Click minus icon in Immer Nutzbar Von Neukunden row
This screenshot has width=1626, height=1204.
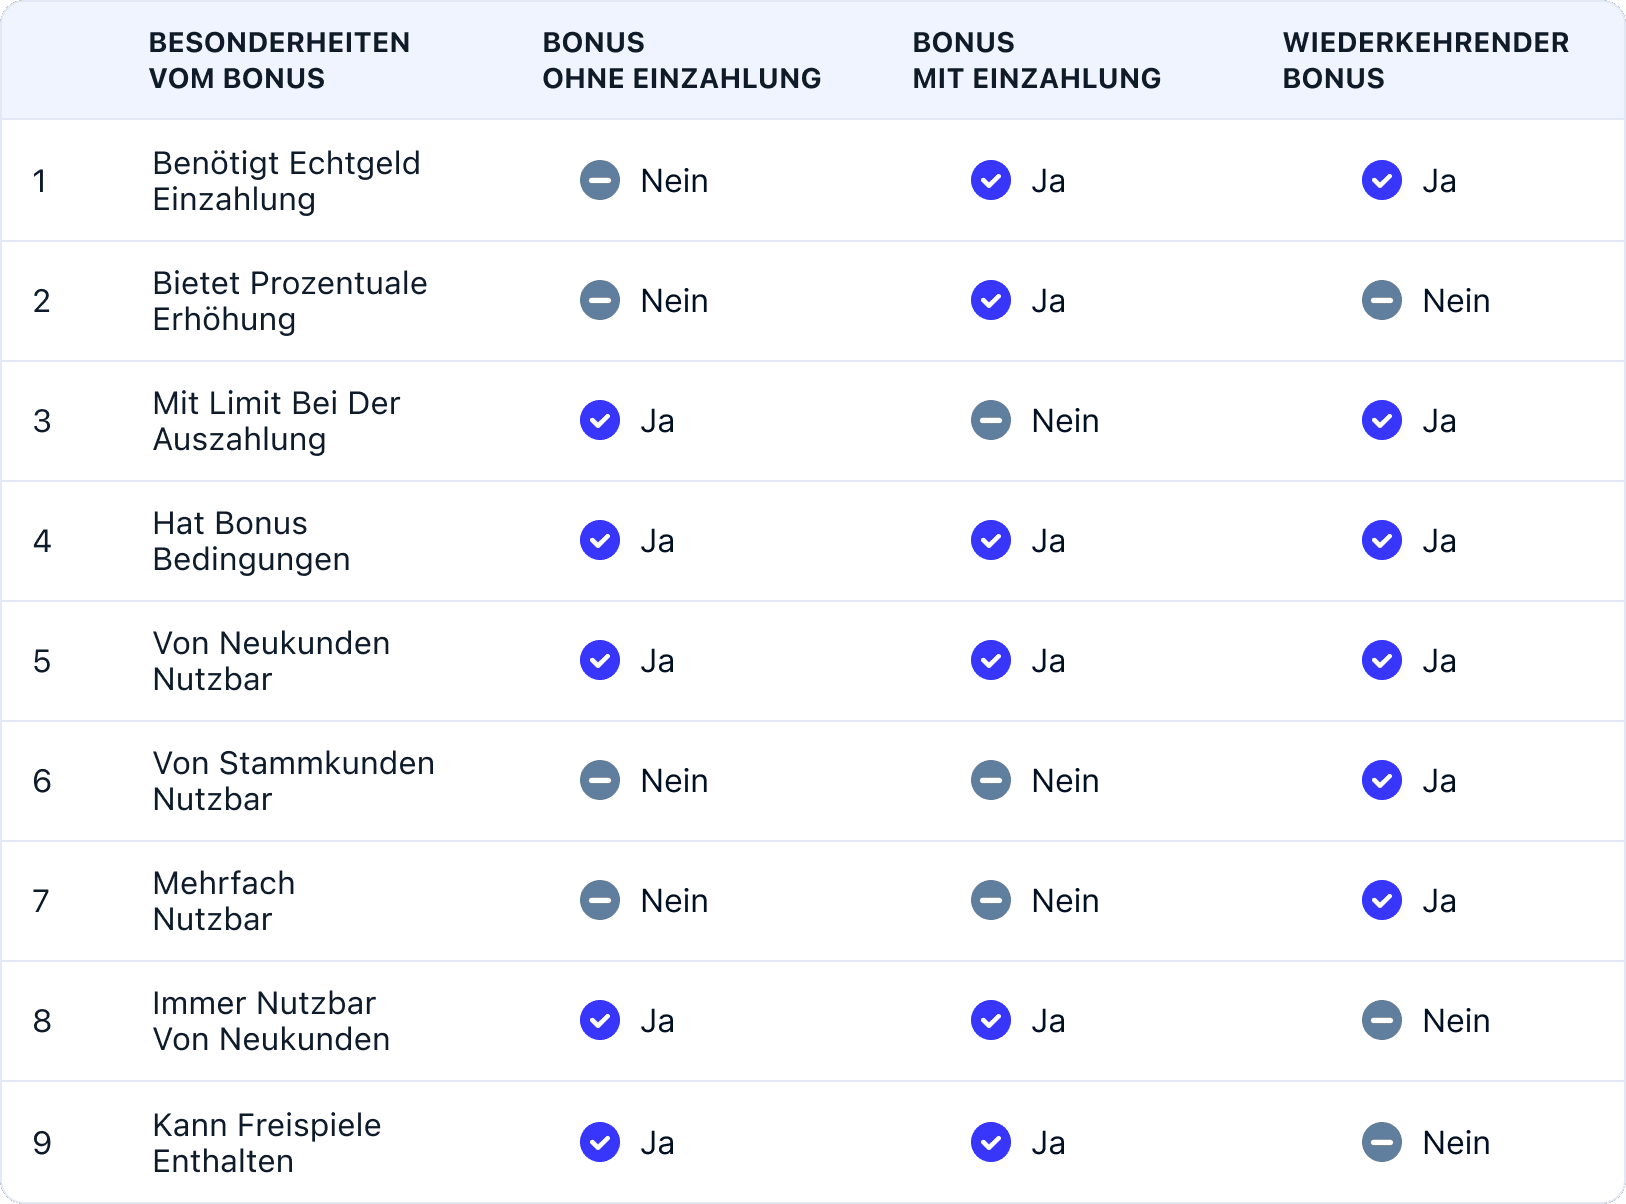[x=1382, y=1021]
